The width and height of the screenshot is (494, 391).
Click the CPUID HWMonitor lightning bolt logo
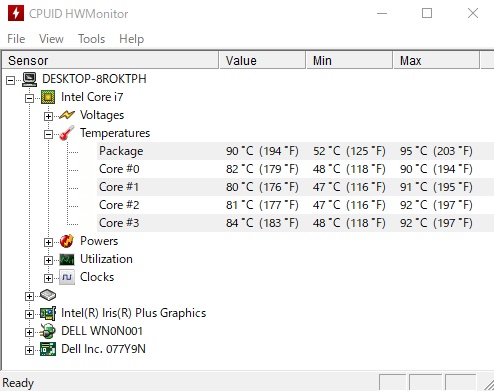coord(16,13)
